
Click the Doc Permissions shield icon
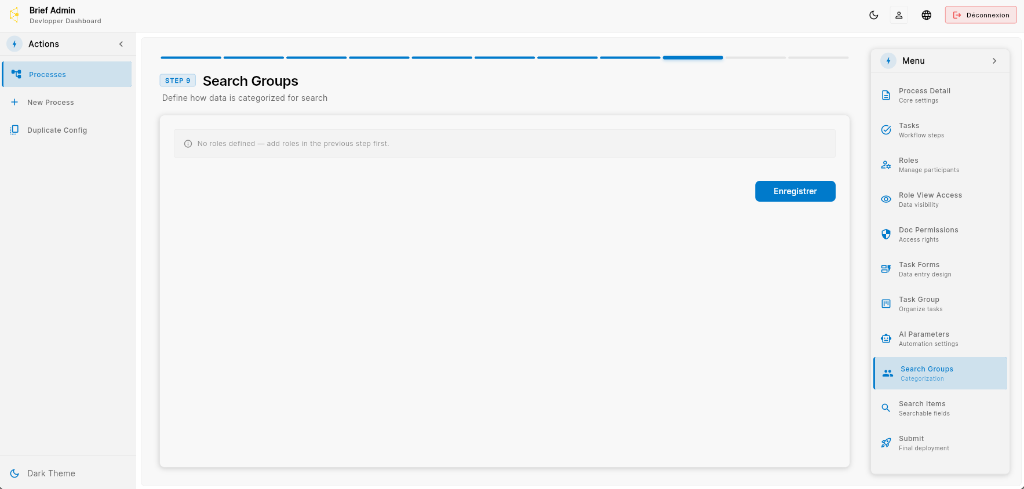[x=886, y=234]
